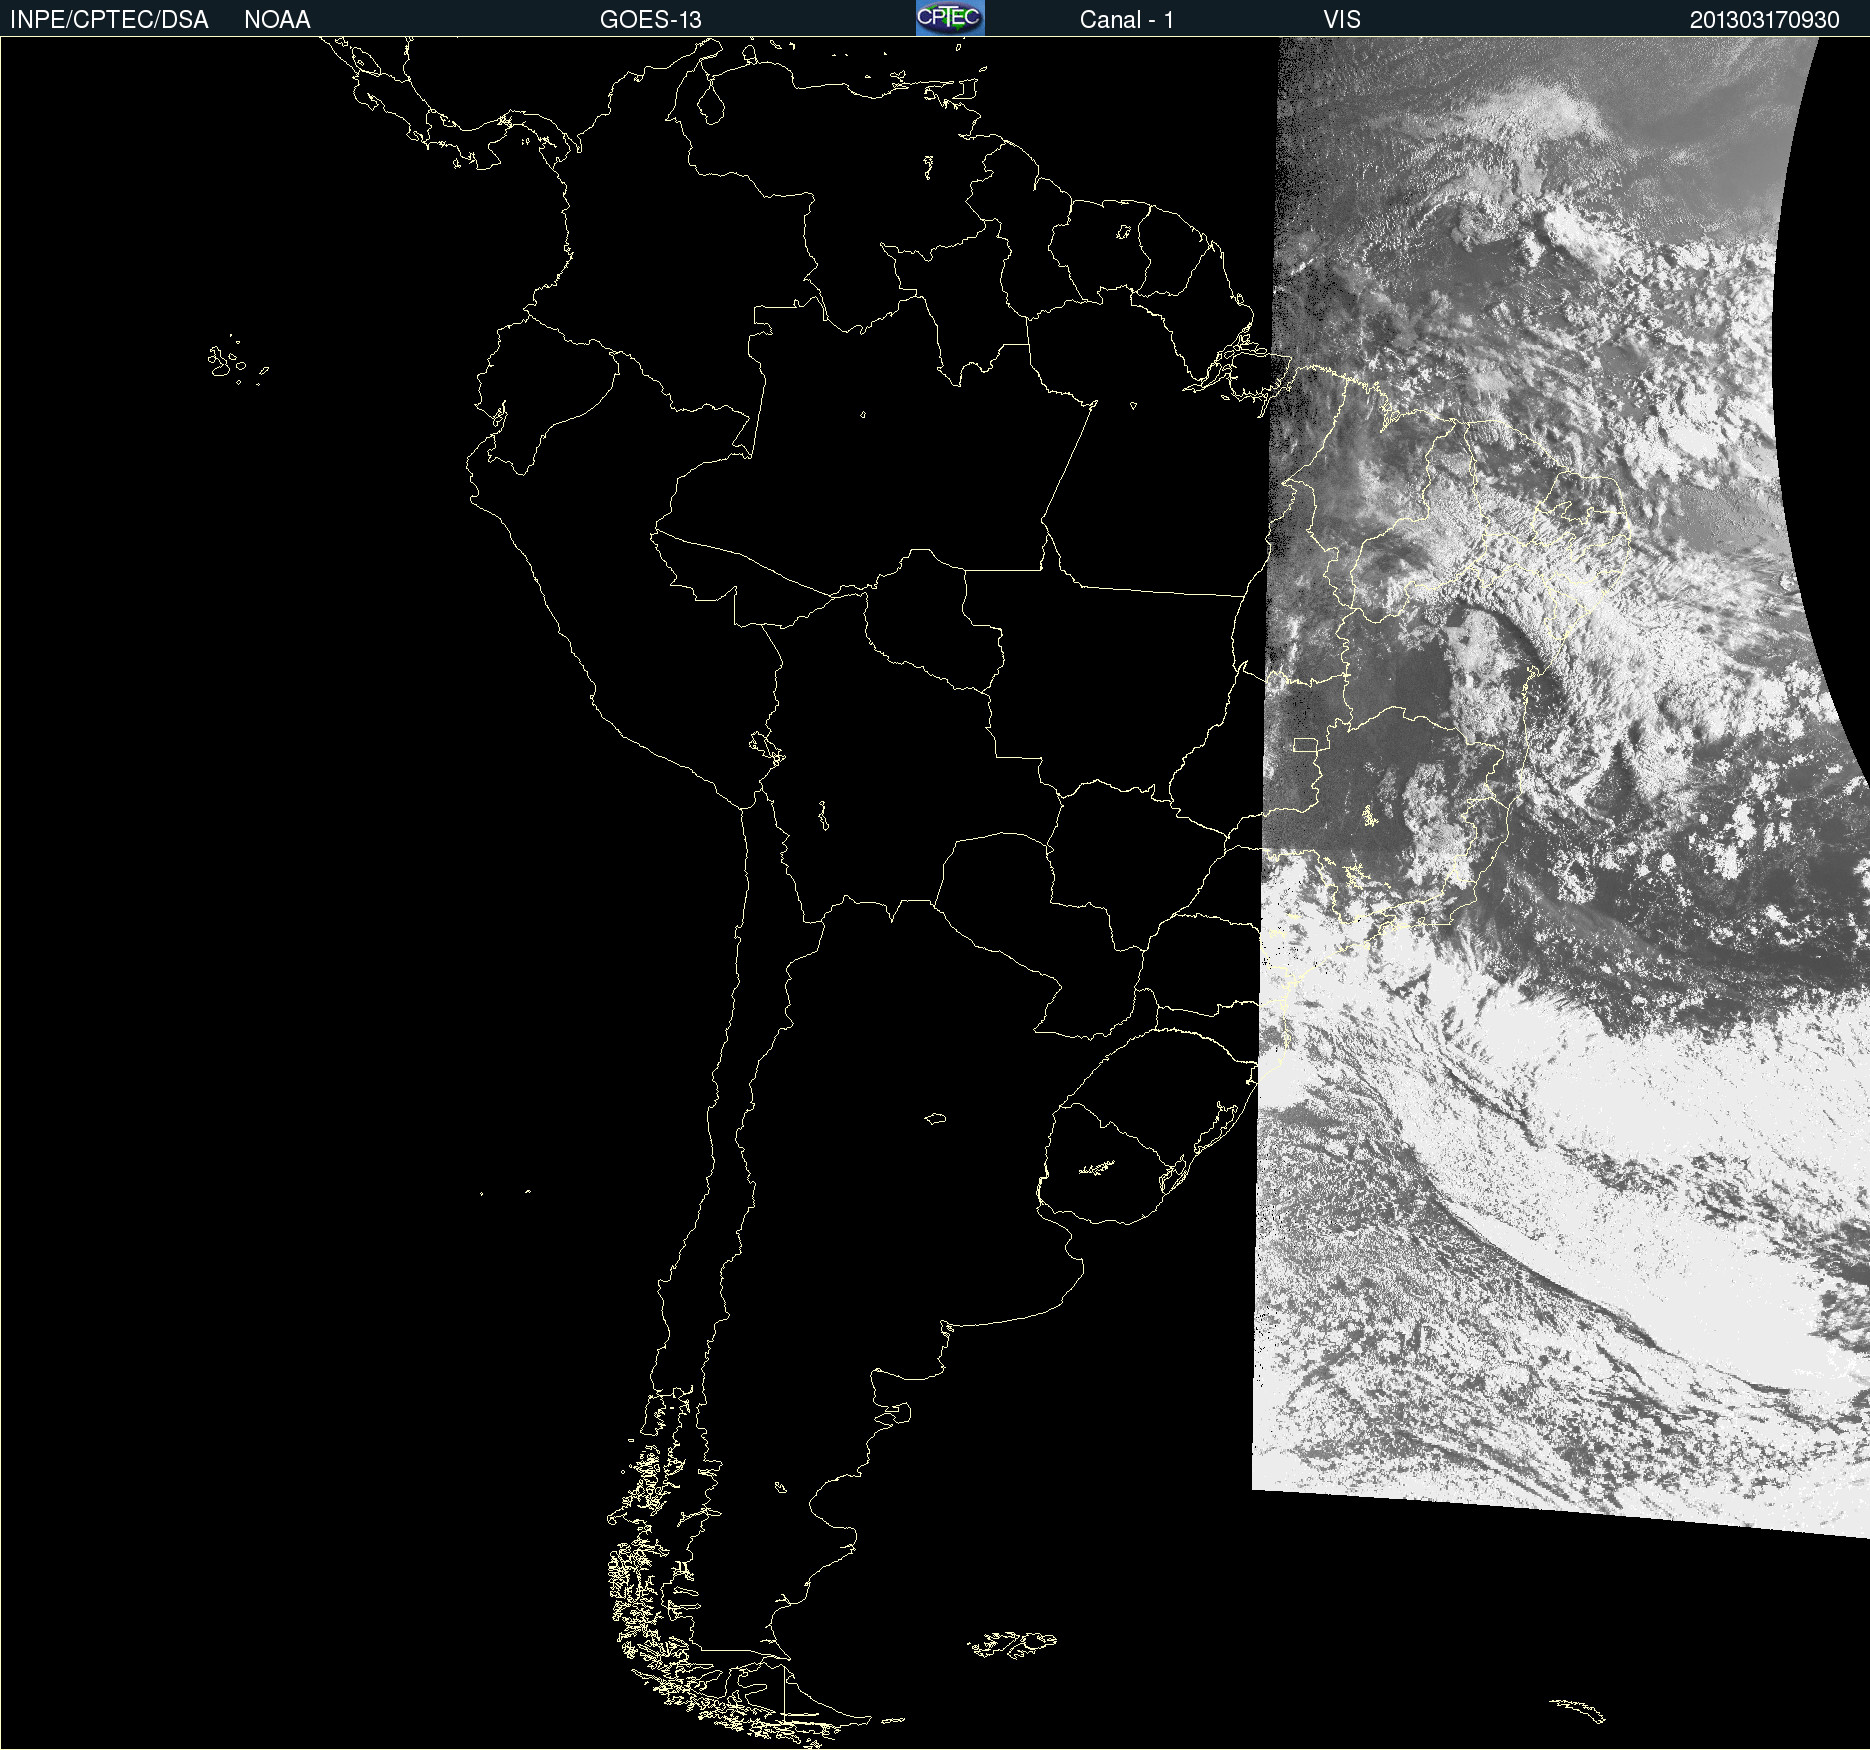Select the 201303170930 timestamp
The height and width of the screenshot is (1750, 1870).
tap(1764, 19)
